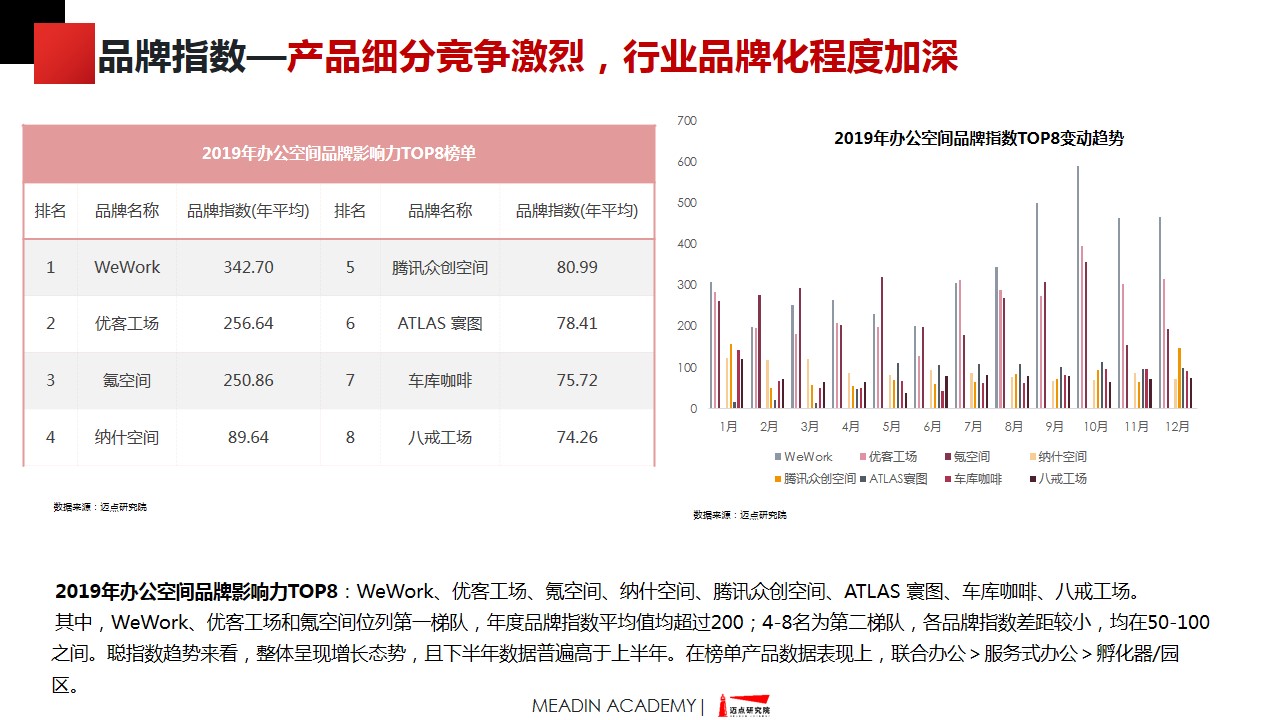The height and width of the screenshot is (720, 1280).
Task: Select the tallest WeWork bar in October
Action: (x=1077, y=288)
